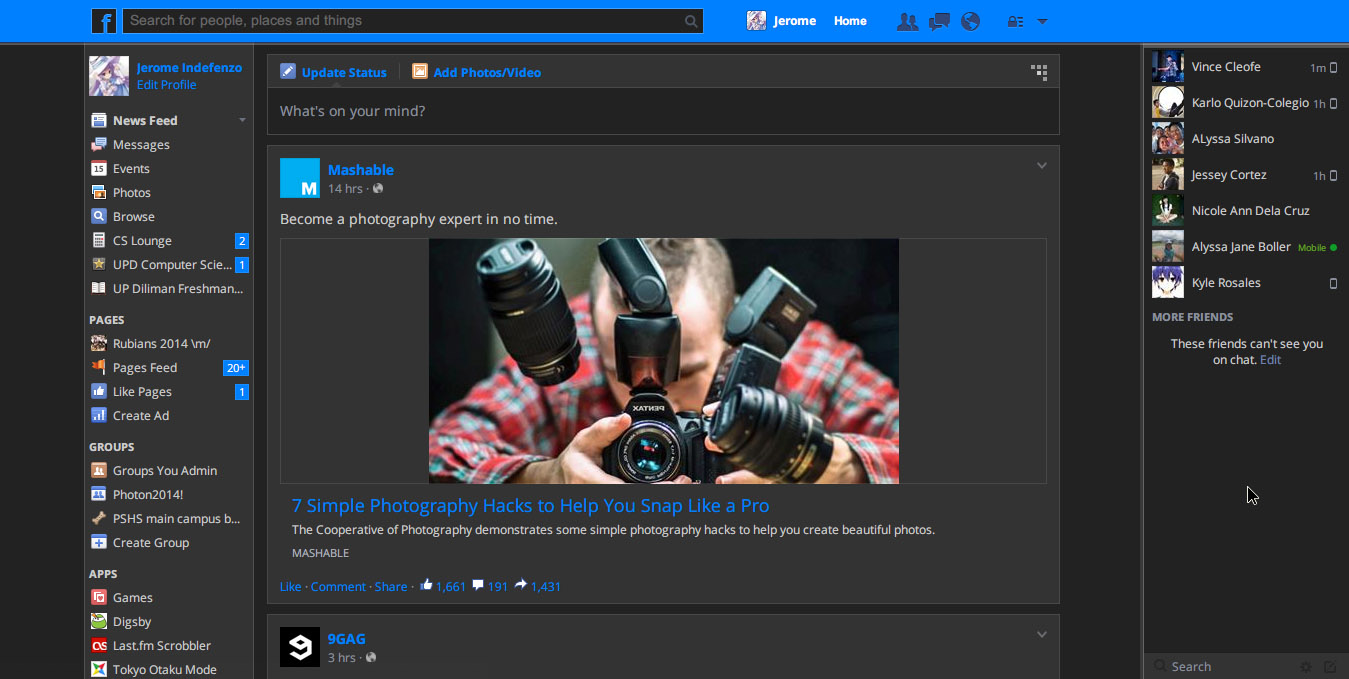The height and width of the screenshot is (679, 1349).
Task: Open the 9GAG page name link
Action: click(347, 639)
